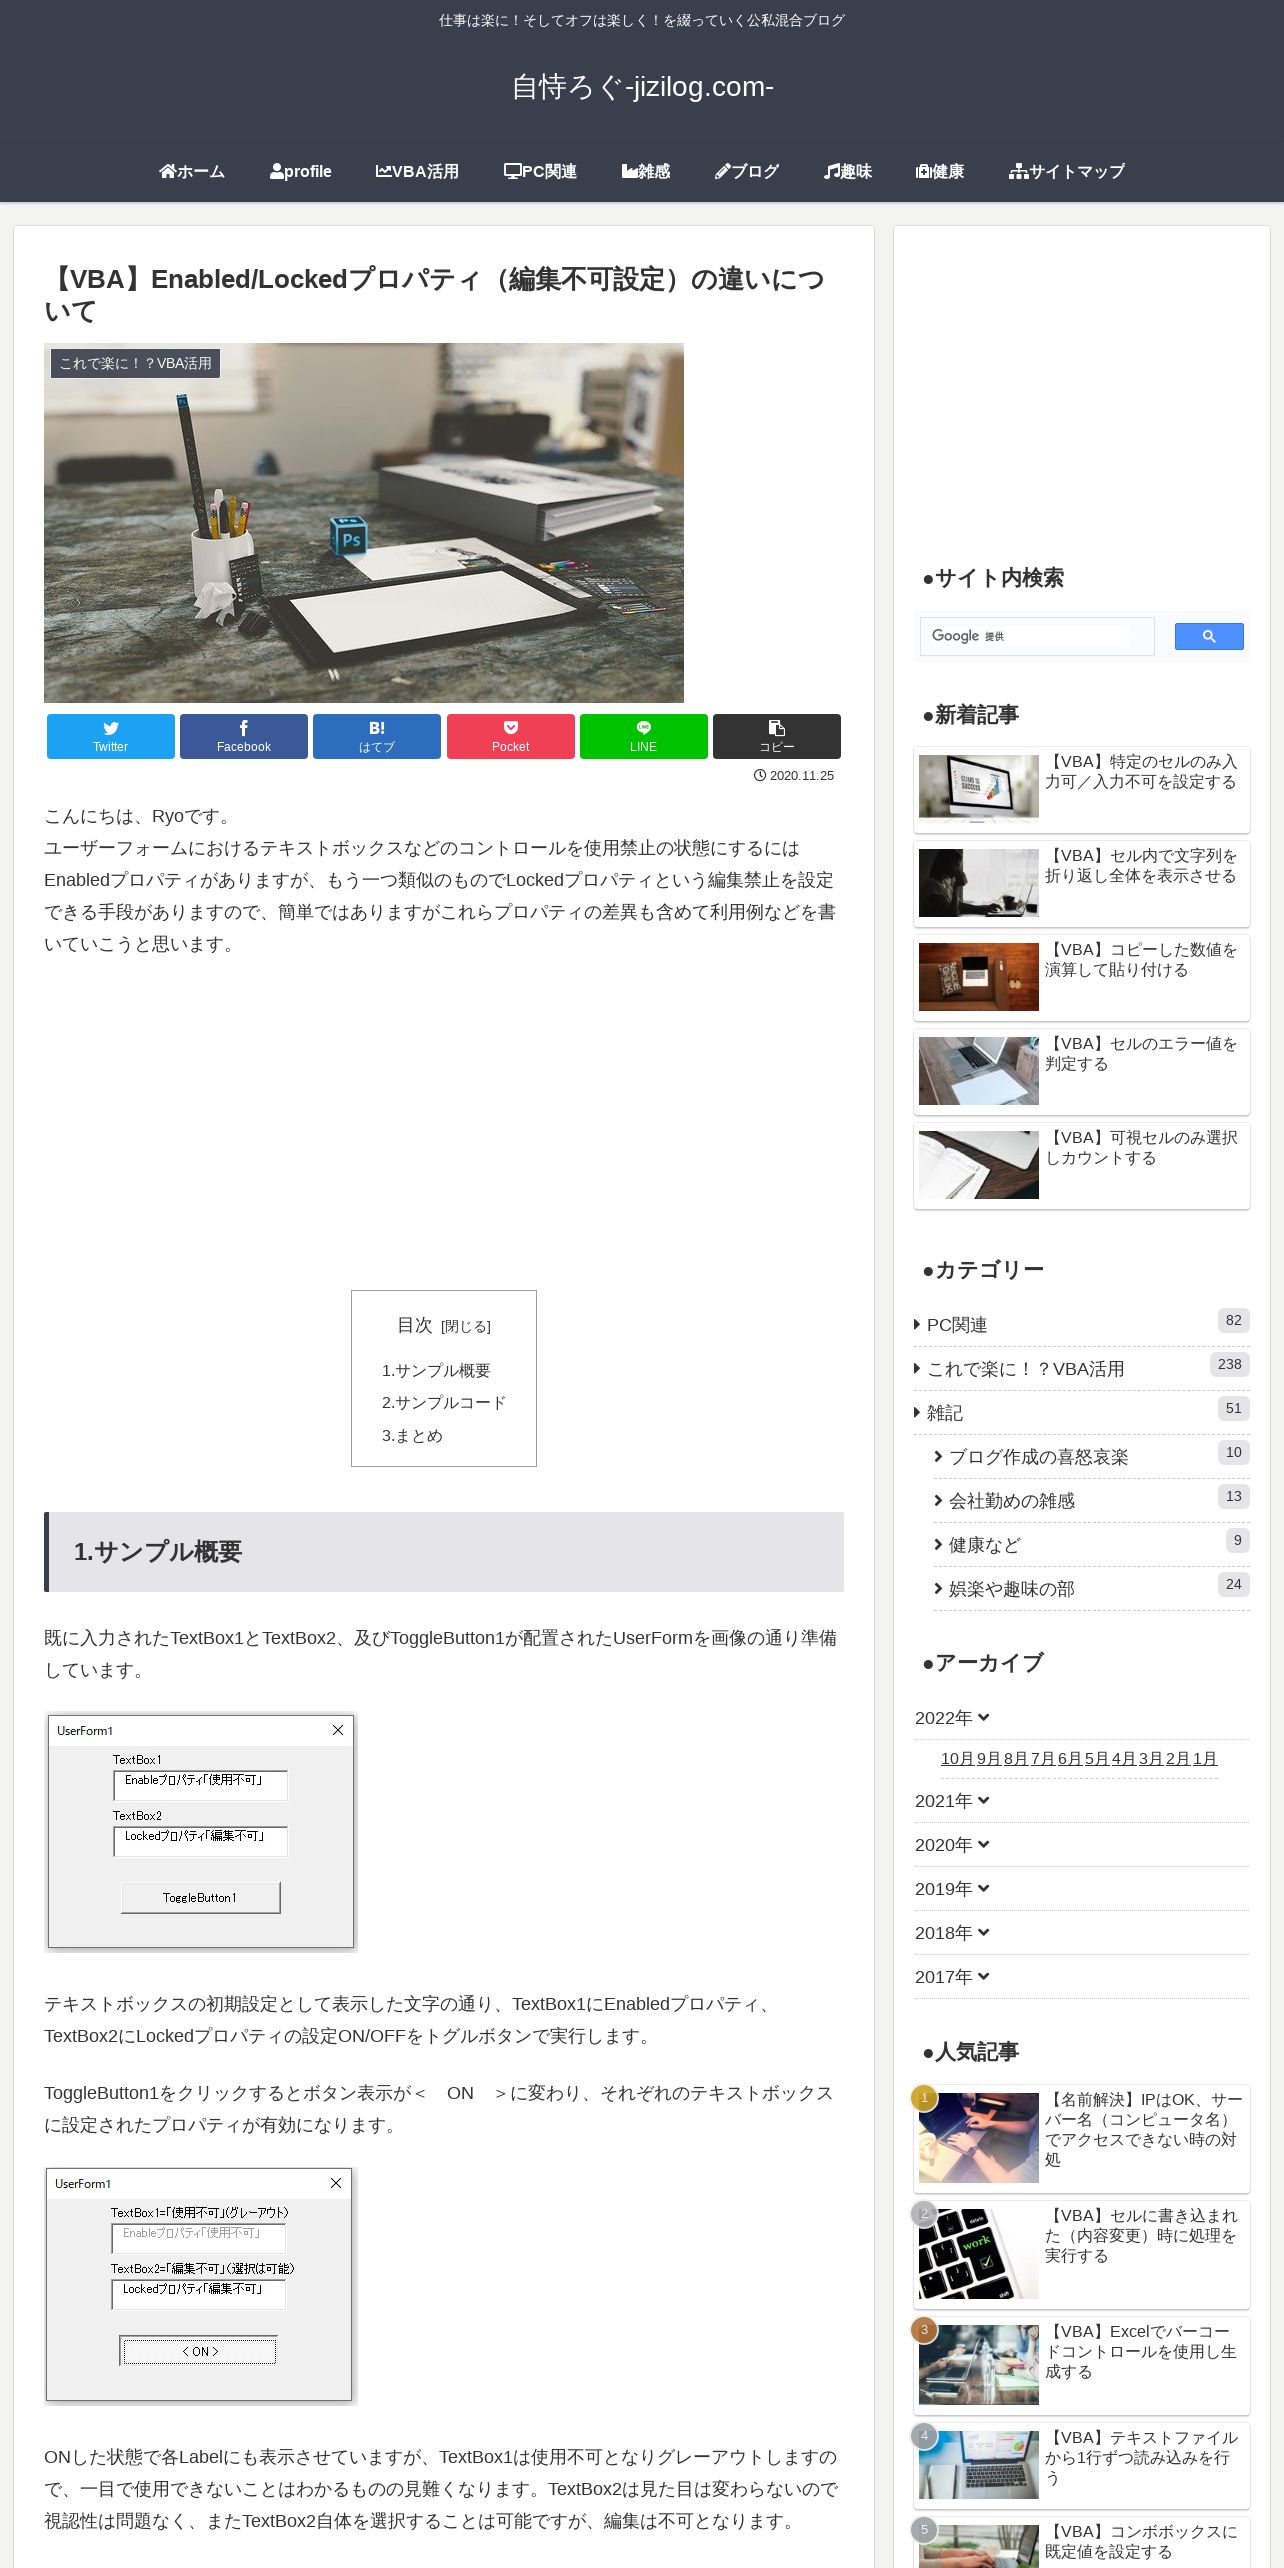Image resolution: width=1284 pixels, height=2568 pixels.
Task: Open article コピーした数値を演算して貼り付ける
Action: click(x=1082, y=978)
